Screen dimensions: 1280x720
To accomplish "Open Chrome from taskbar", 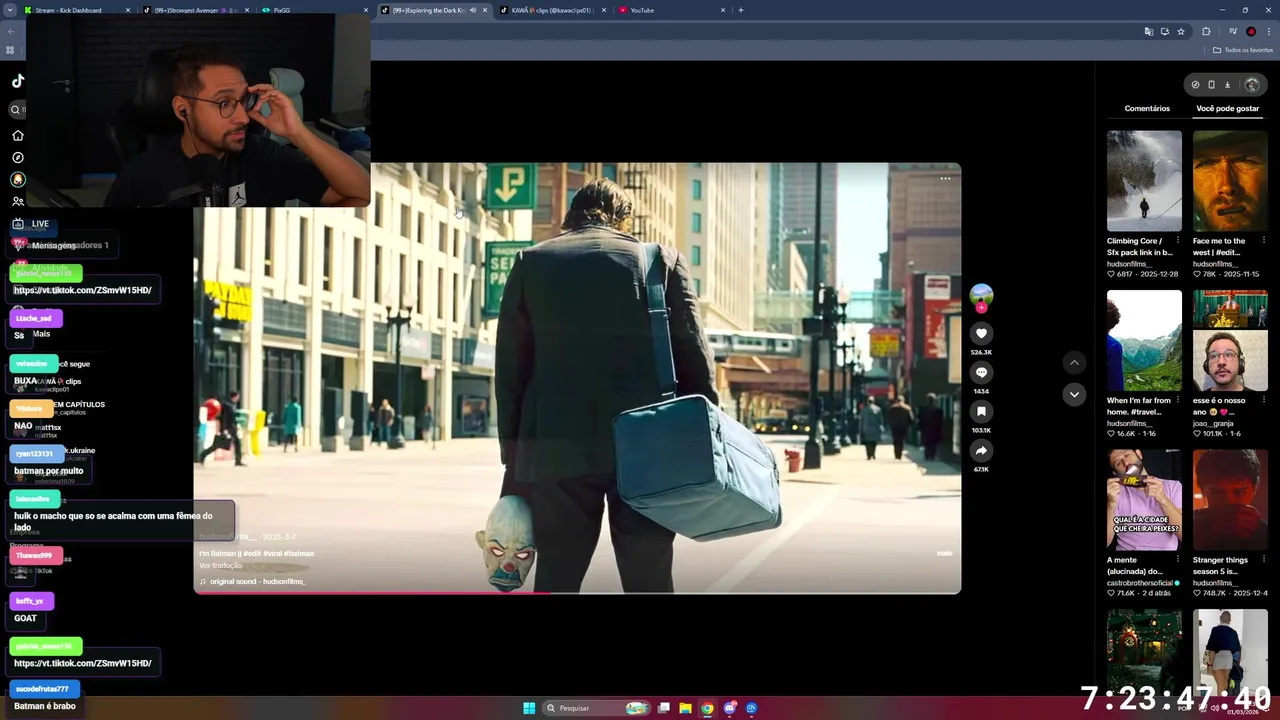I will (707, 708).
